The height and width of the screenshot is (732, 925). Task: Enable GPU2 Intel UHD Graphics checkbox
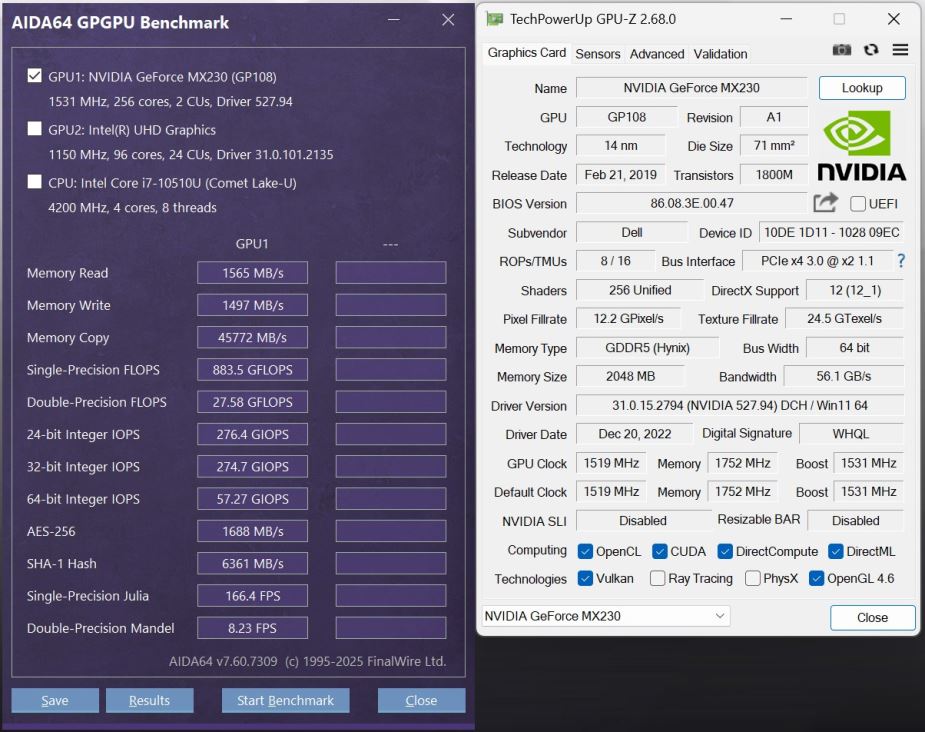point(35,129)
